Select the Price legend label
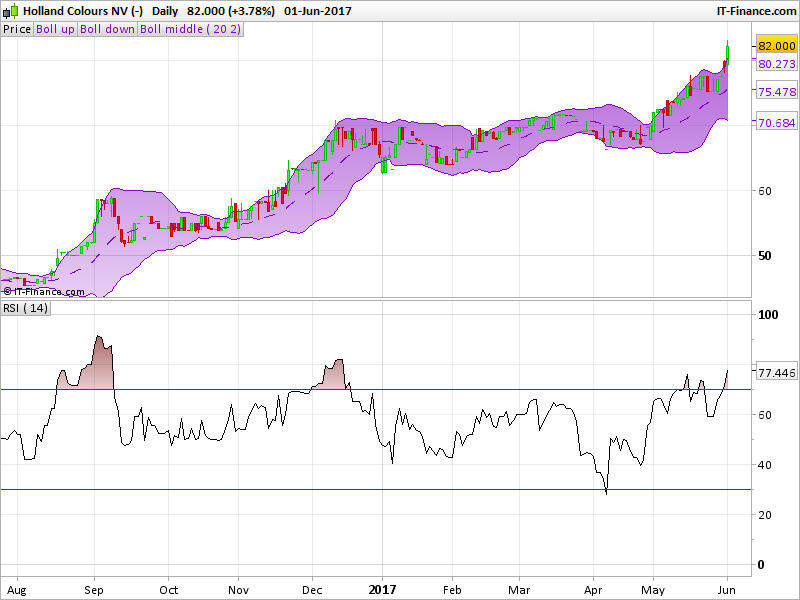 coord(17,29)
